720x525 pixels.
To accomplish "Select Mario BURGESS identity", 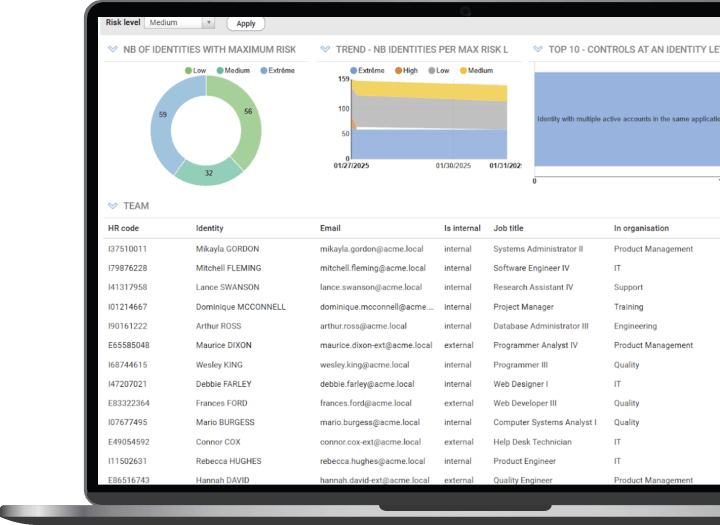I will [225, 423].
